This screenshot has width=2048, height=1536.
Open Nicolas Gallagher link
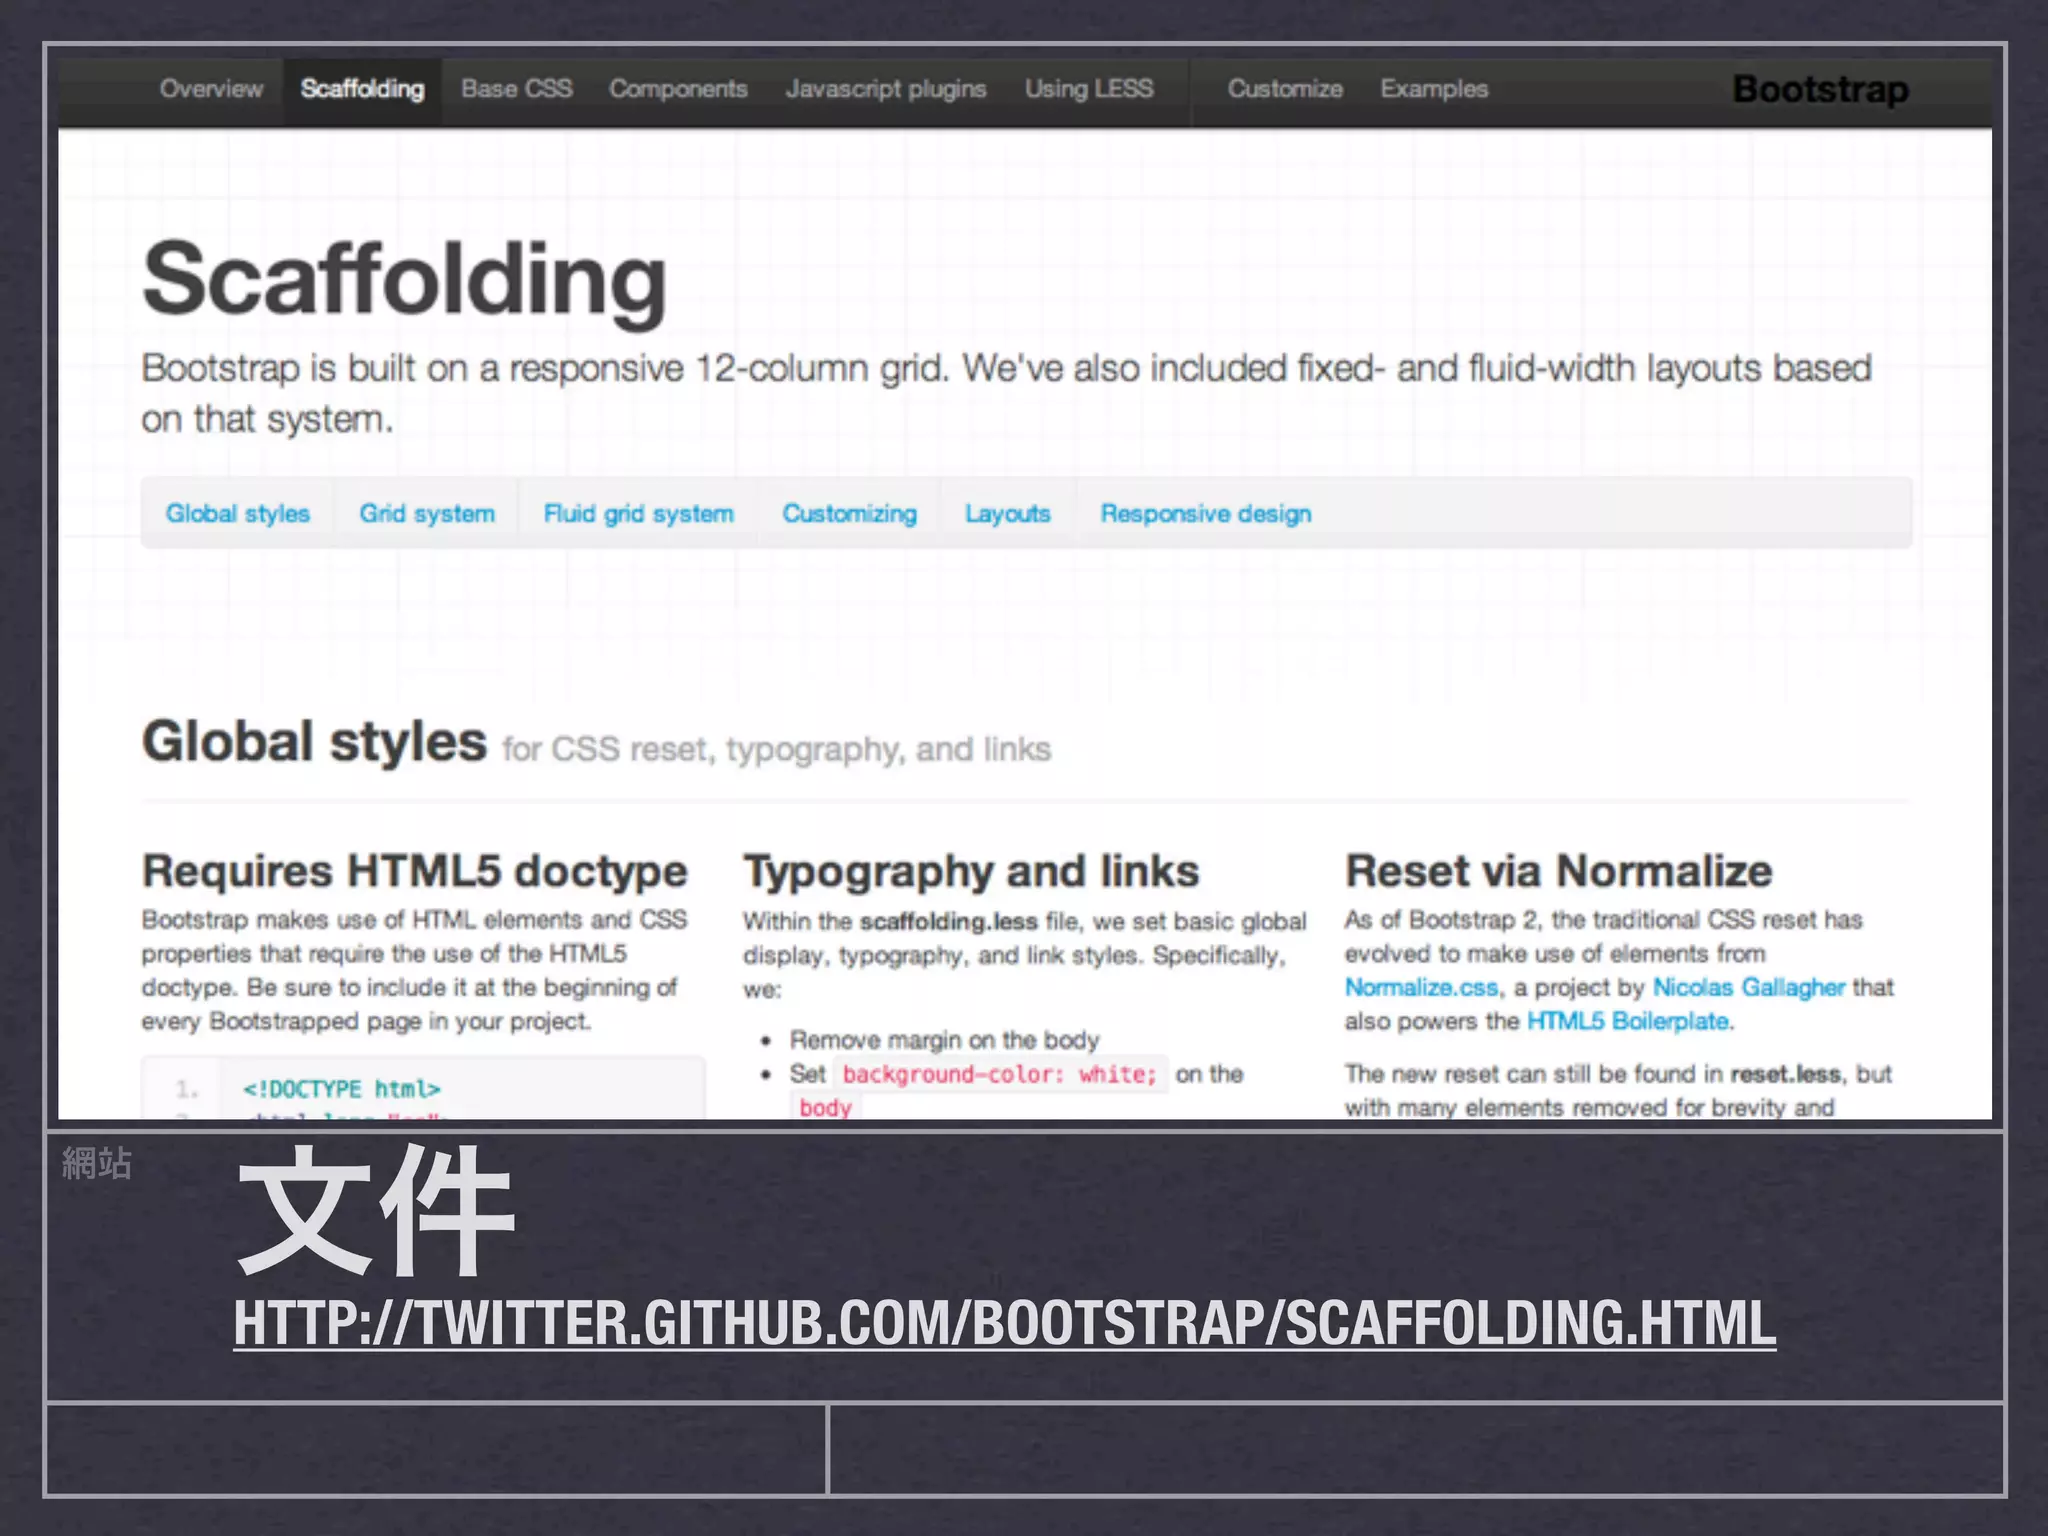pos(1748,988)
